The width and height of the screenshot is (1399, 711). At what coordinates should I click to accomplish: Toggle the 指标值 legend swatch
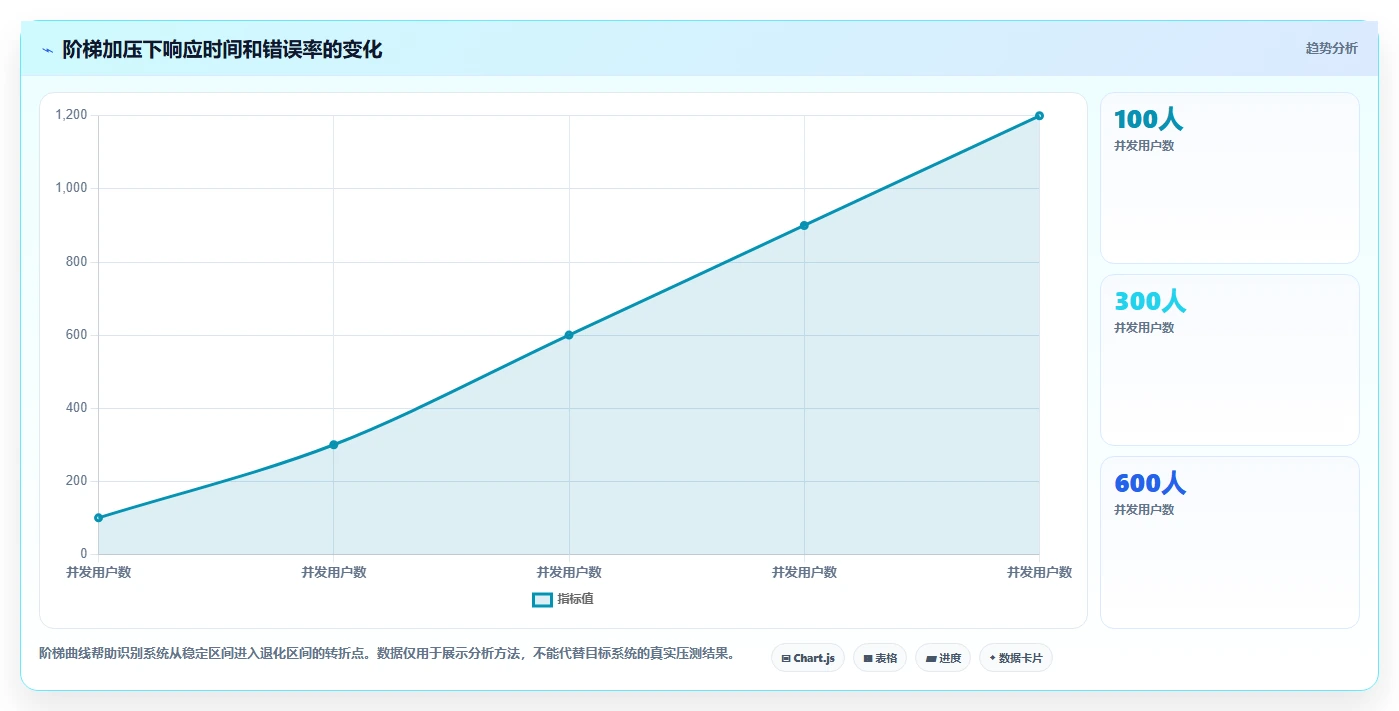tap(542, 599)
